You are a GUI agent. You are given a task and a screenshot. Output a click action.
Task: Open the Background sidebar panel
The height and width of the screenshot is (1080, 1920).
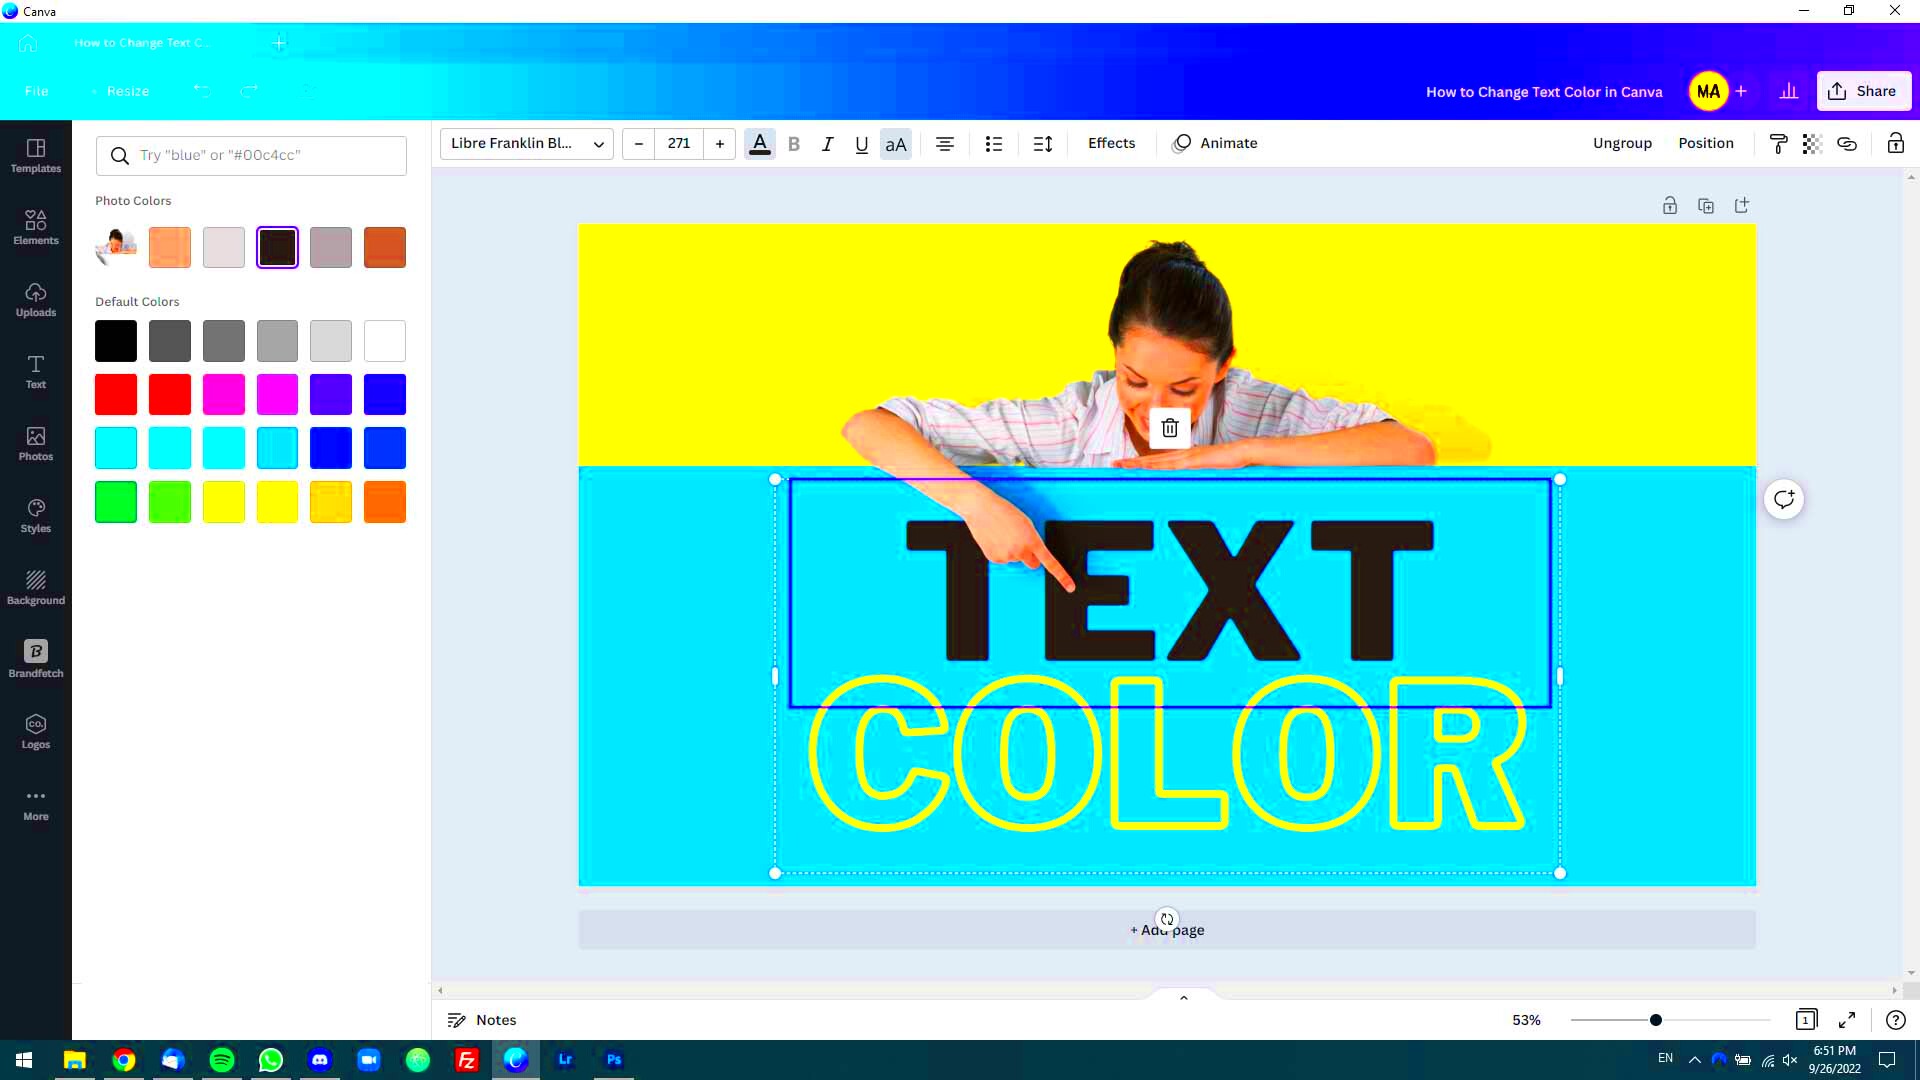coord(36,588)
